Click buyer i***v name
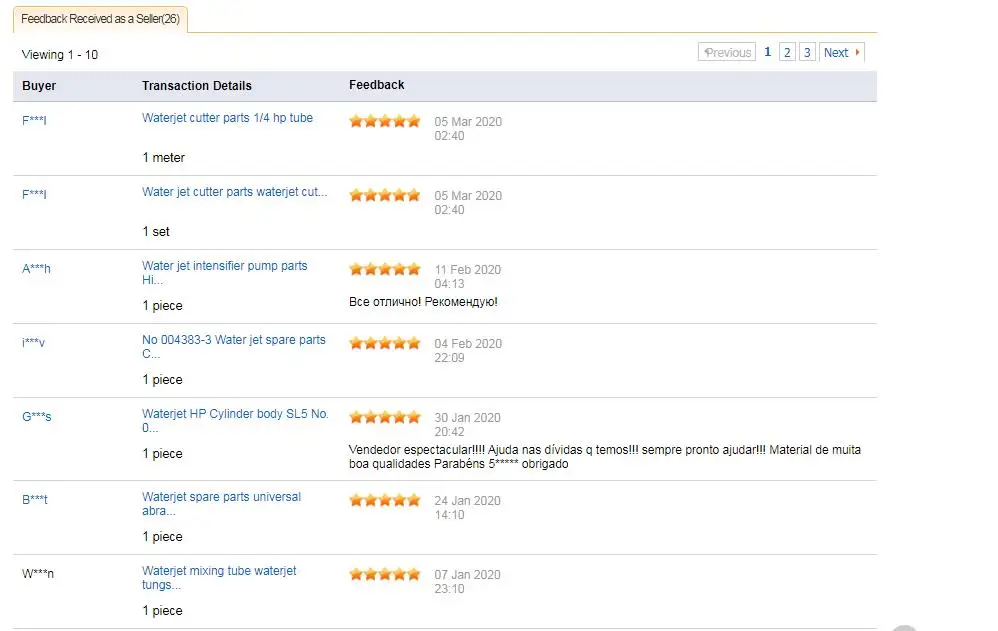Screen dimensions: 998x631 click(x=34, y=343)
